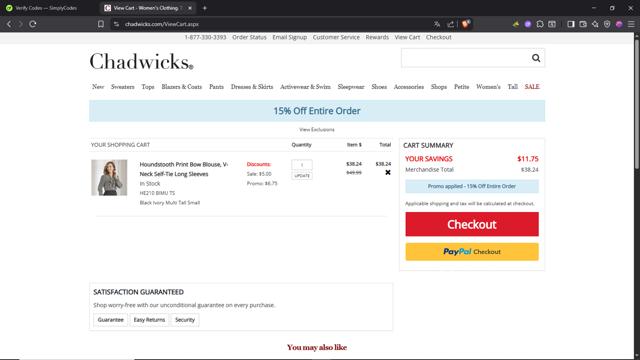Click the View Cart top link
The width and height of the screenshot is (640, 360).
(x=407, y=37)
